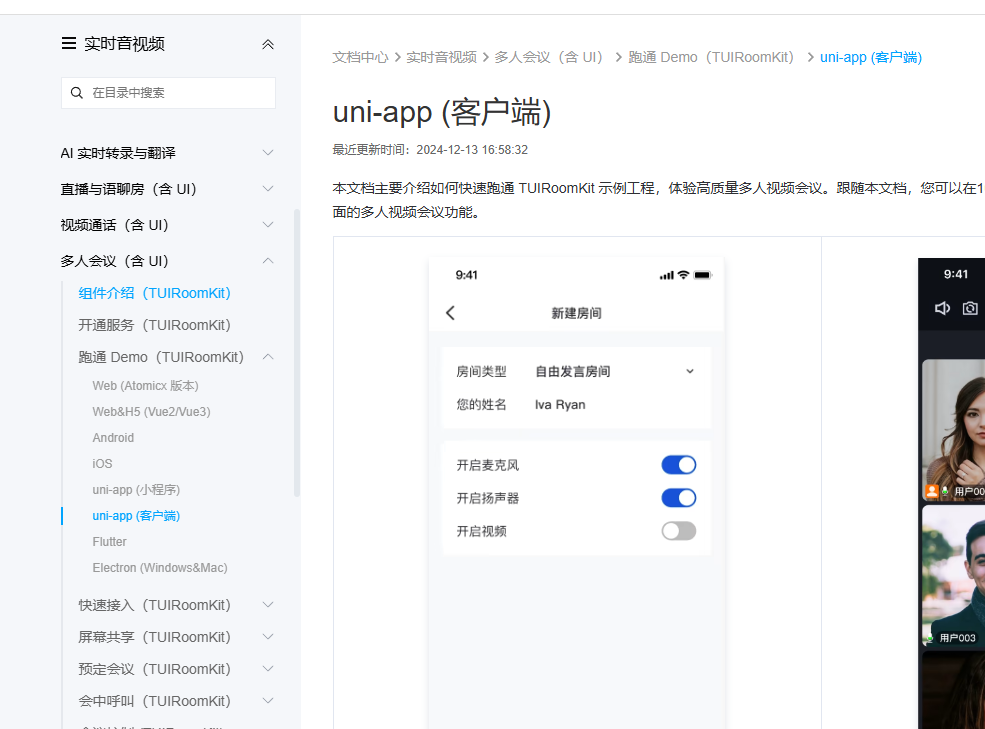Click the orange host icon on 用户 video tile
This screenshot has width=985, height=729.
(x=932, y=491)
